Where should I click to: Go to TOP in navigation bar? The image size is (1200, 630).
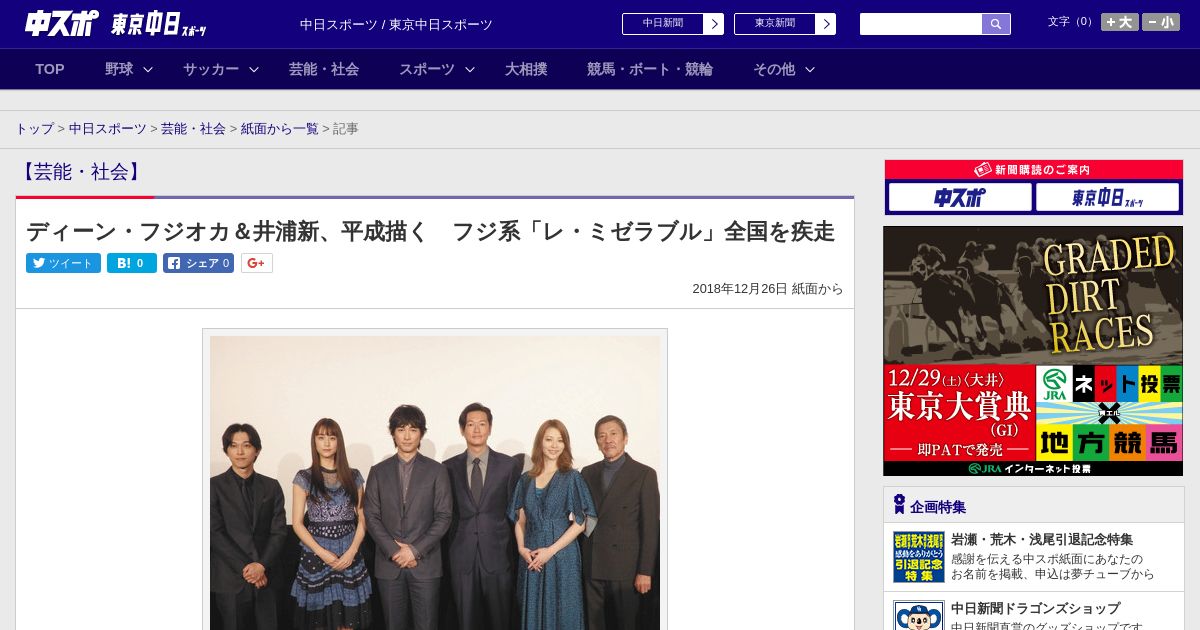pos(50,69)
